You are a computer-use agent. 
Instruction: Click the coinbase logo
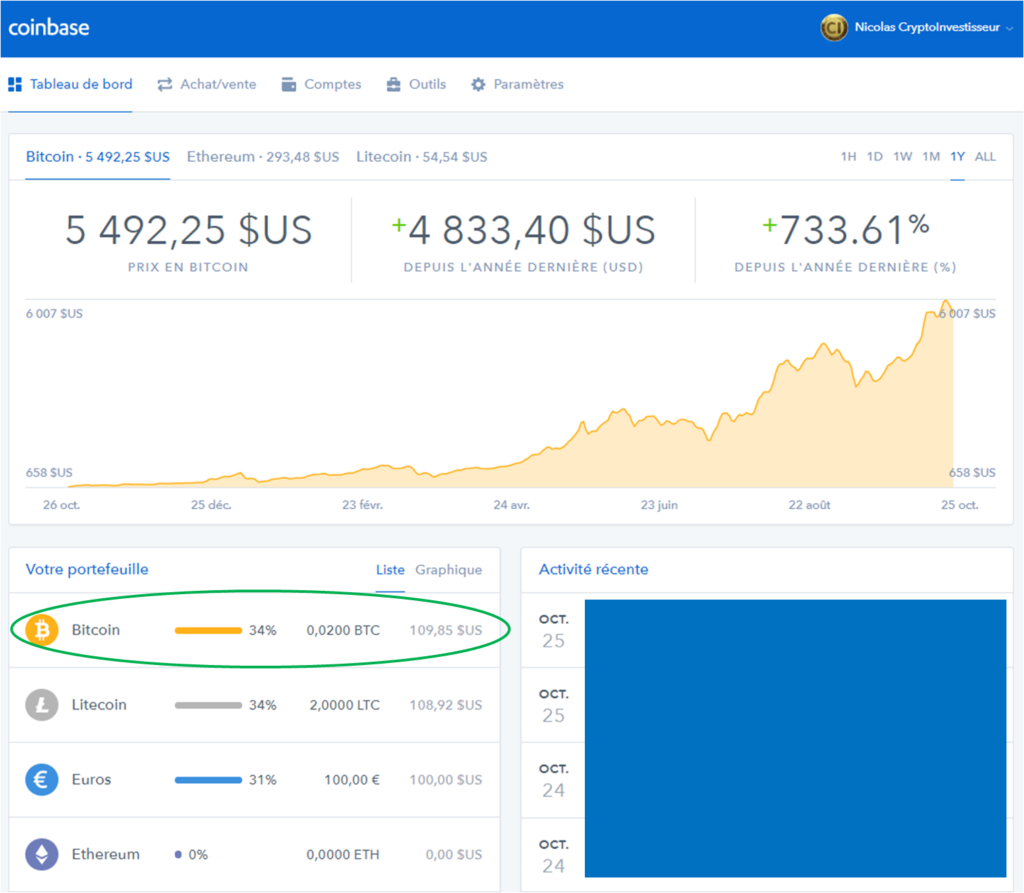click(49, 27)
